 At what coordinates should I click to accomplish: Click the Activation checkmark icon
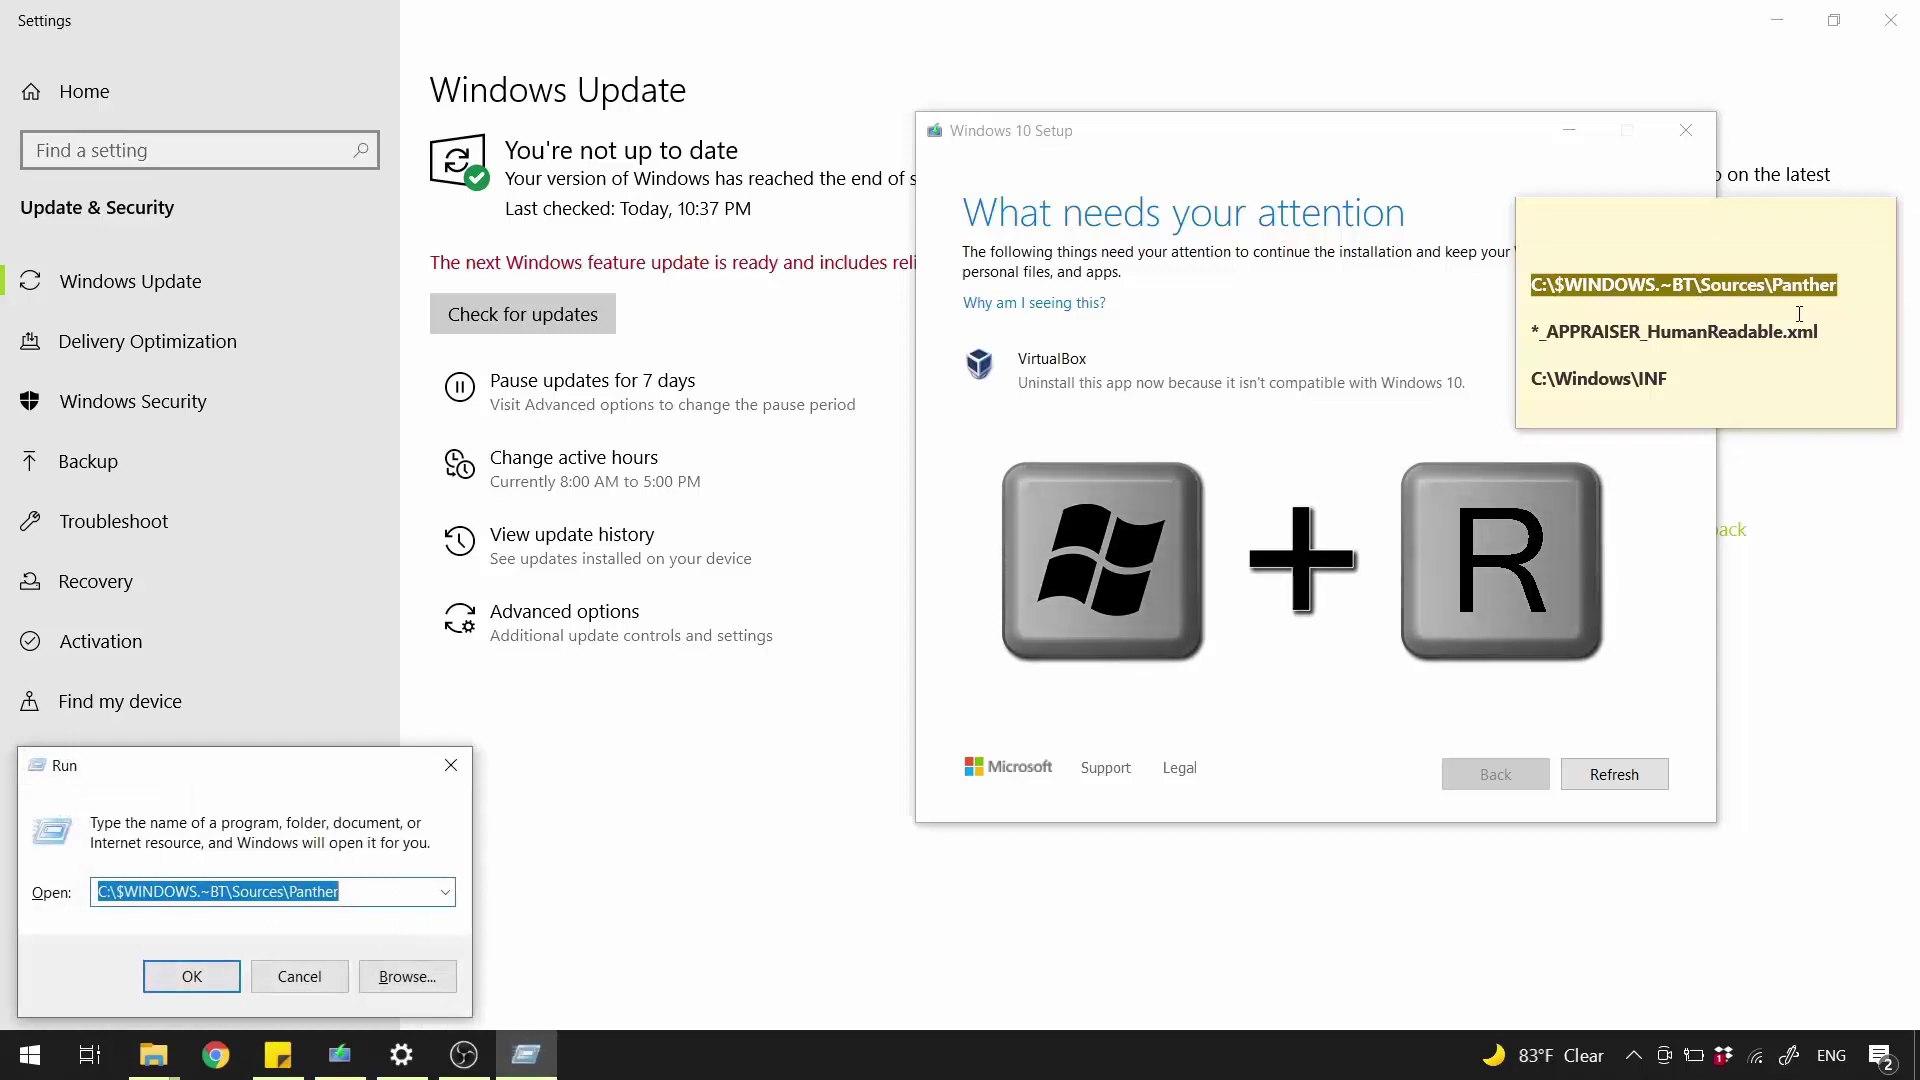pos(30,641)
